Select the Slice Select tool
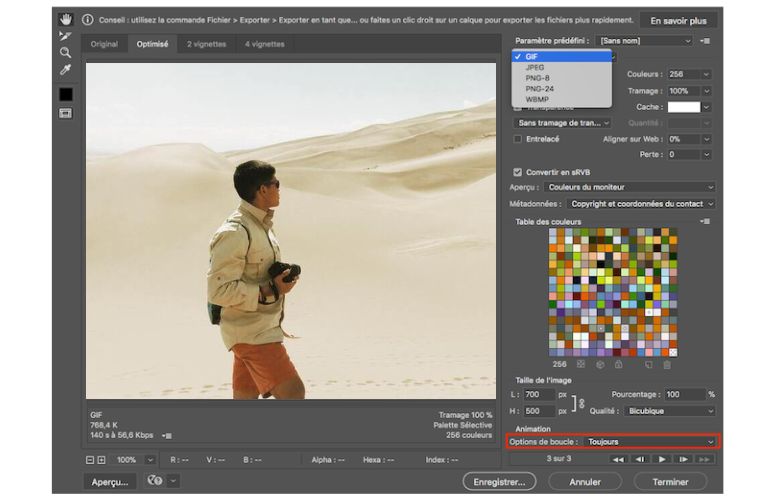775x500 pixels. (x=65, y=36)
